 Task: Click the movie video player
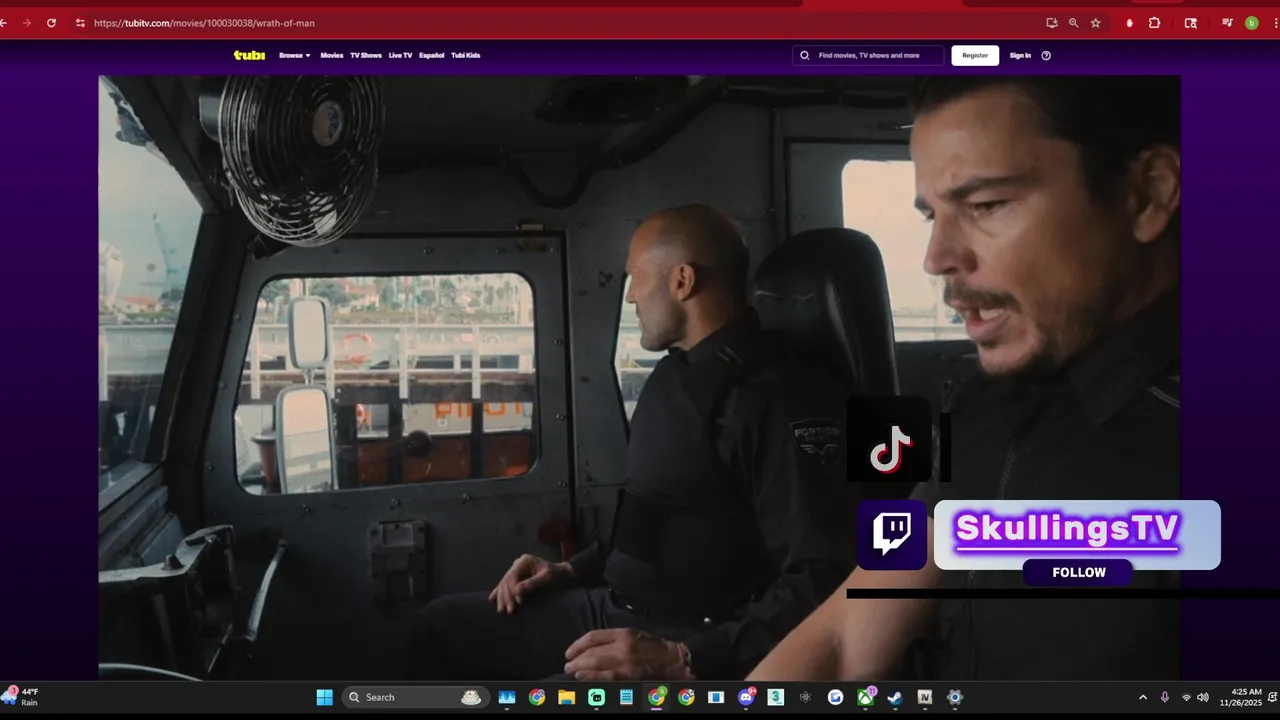pyautogui.click(x=639, y=378)
